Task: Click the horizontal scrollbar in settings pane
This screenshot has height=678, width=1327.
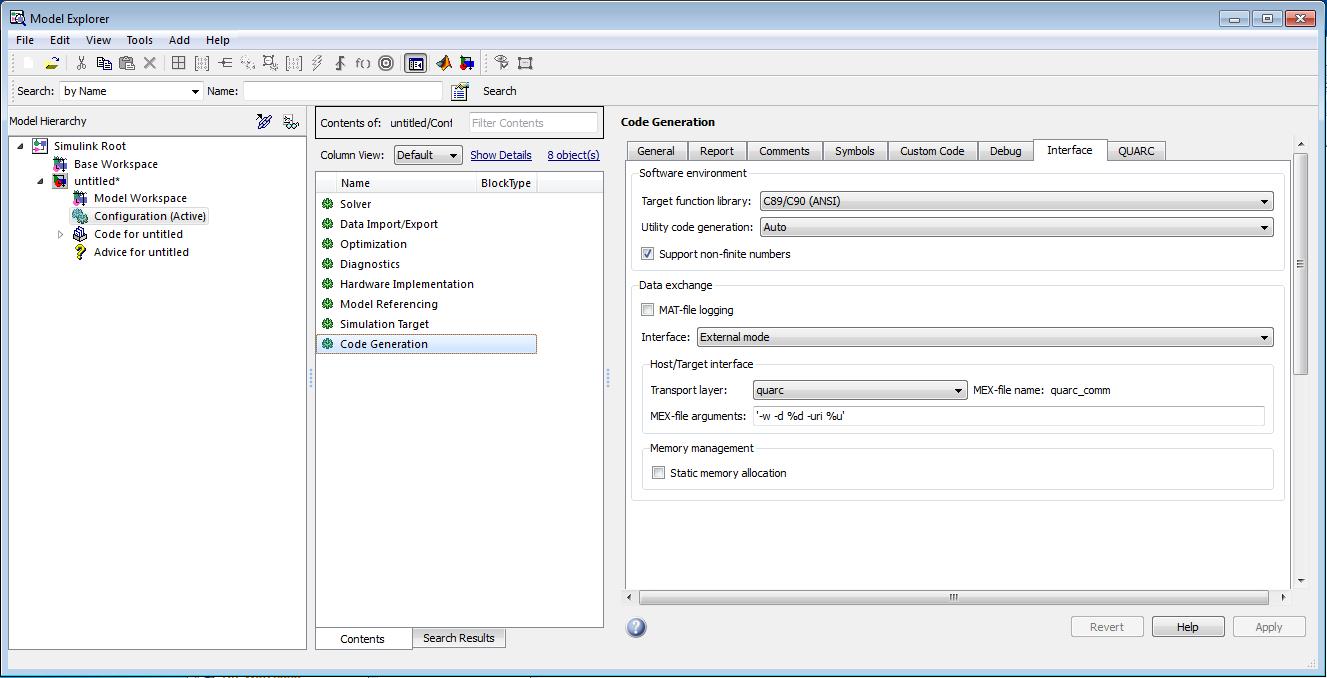Action: pos(955,597)
